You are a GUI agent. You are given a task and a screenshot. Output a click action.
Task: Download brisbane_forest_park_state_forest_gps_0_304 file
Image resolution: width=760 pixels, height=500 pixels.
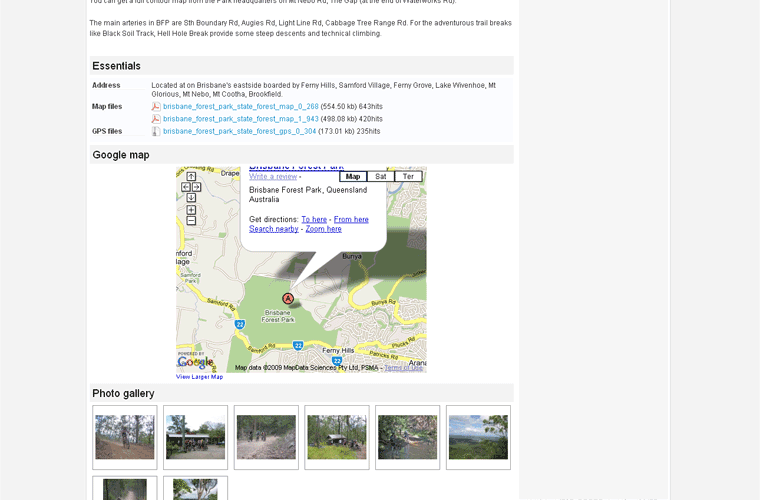coord(239,131)
